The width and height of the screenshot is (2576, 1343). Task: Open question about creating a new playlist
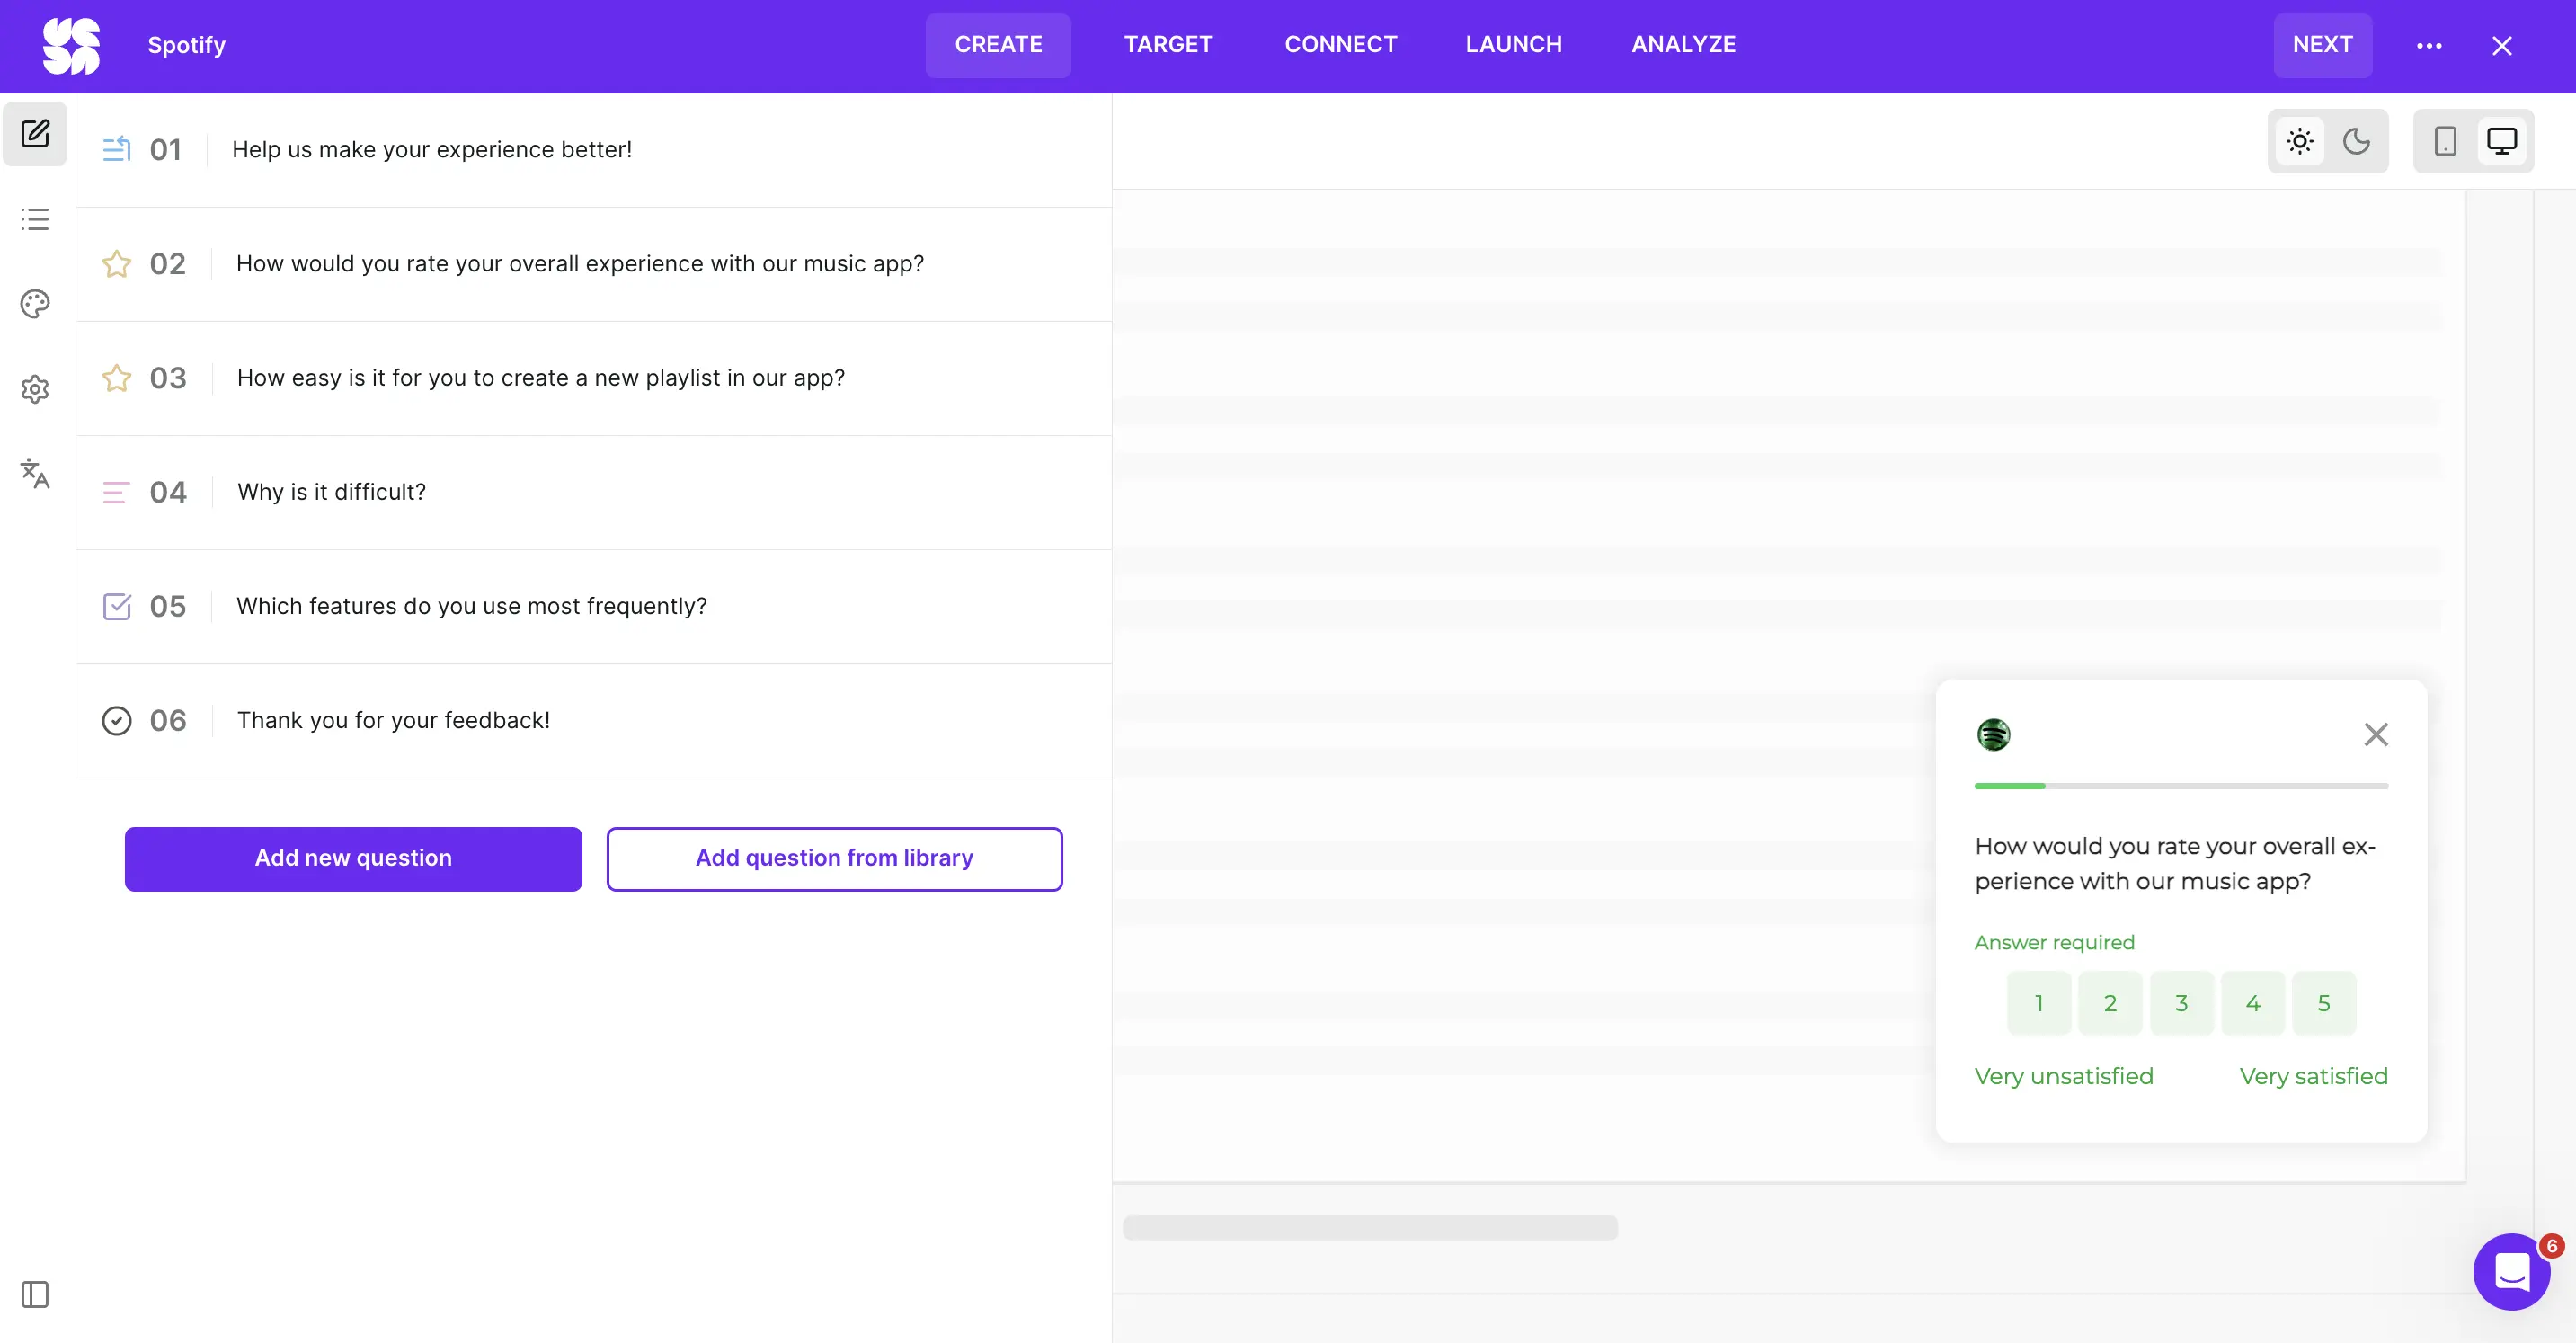coord(594,378)
